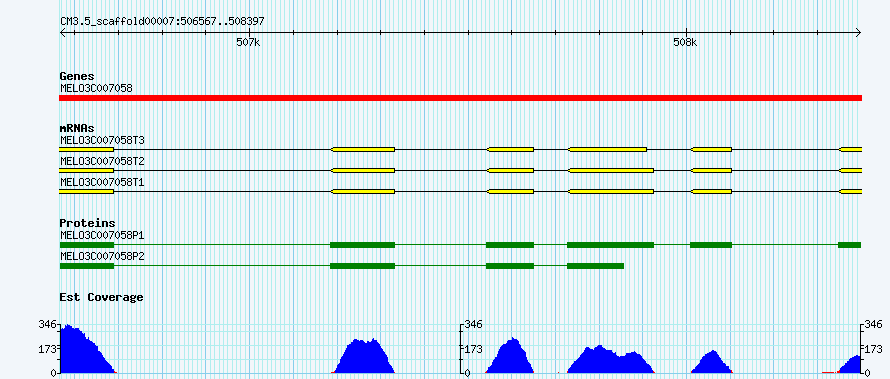Screen dimensions: 890x379
Task: Select the first yellow exon of MELO3C007058T3
Action: (x=86, y=149)
